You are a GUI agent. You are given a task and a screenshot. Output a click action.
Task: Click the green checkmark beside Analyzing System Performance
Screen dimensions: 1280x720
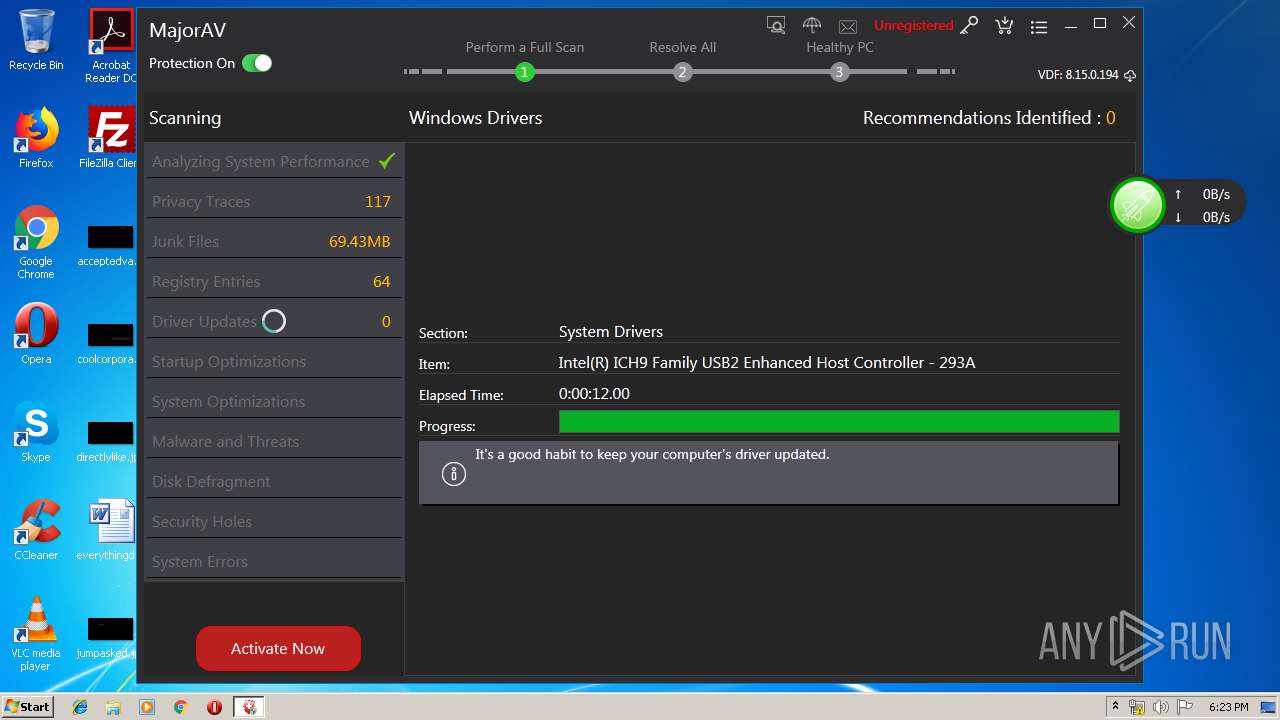[387, 161]
